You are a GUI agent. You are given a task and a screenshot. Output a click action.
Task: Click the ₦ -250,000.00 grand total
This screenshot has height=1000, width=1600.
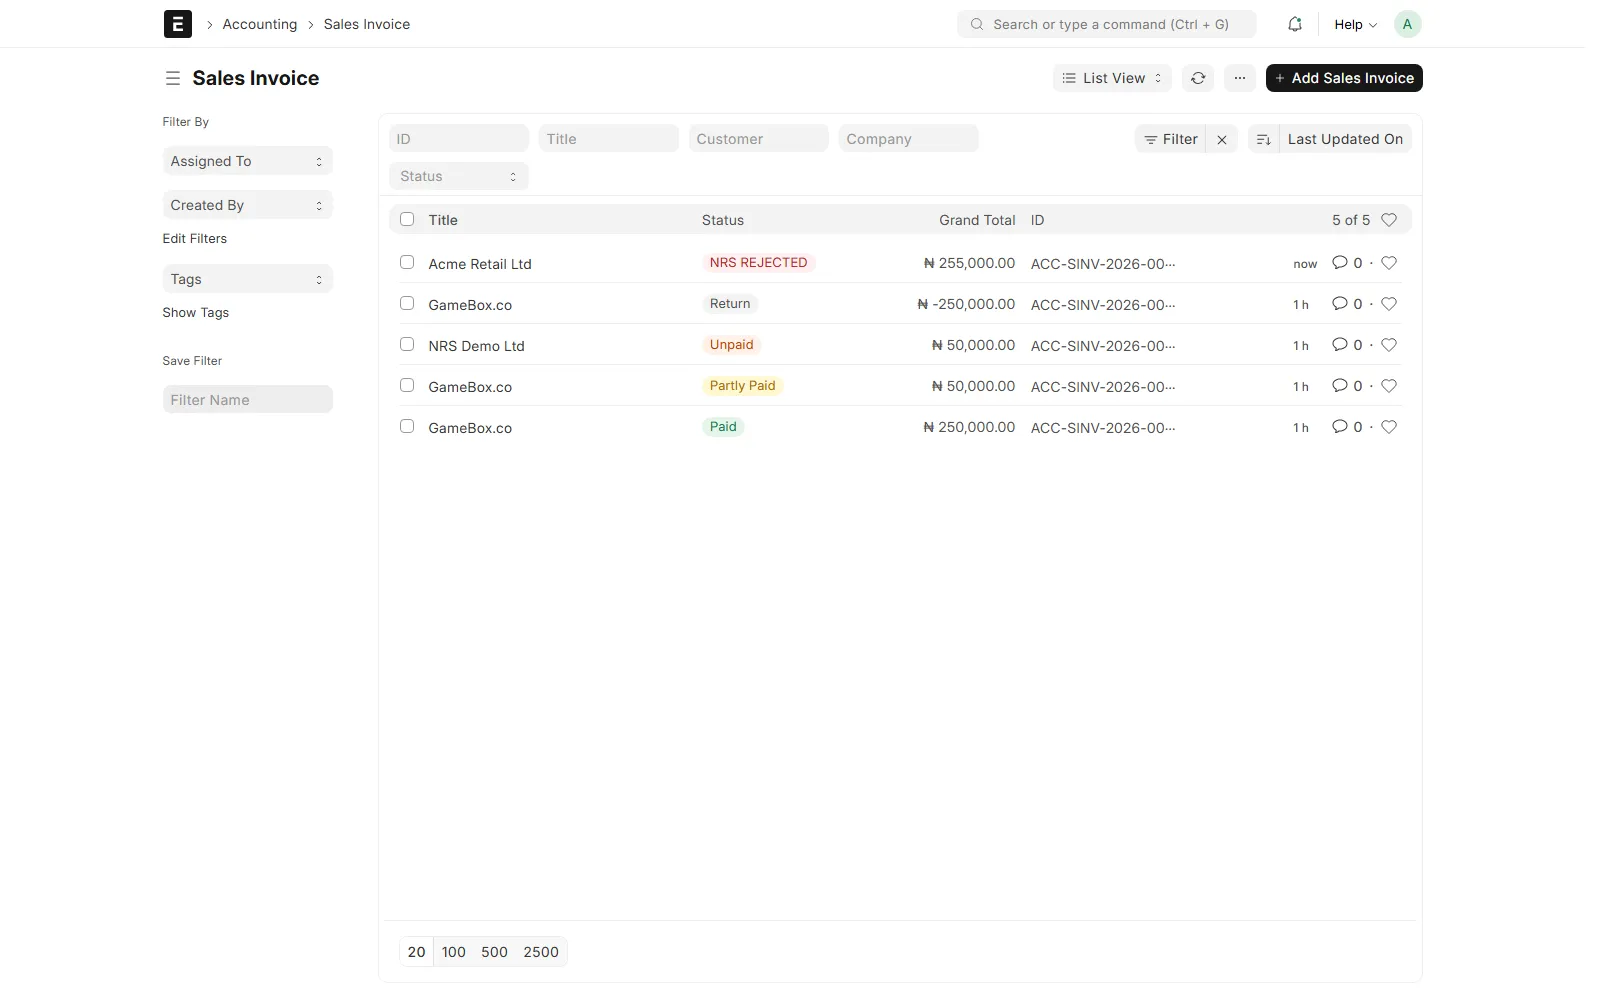(966, 304)
